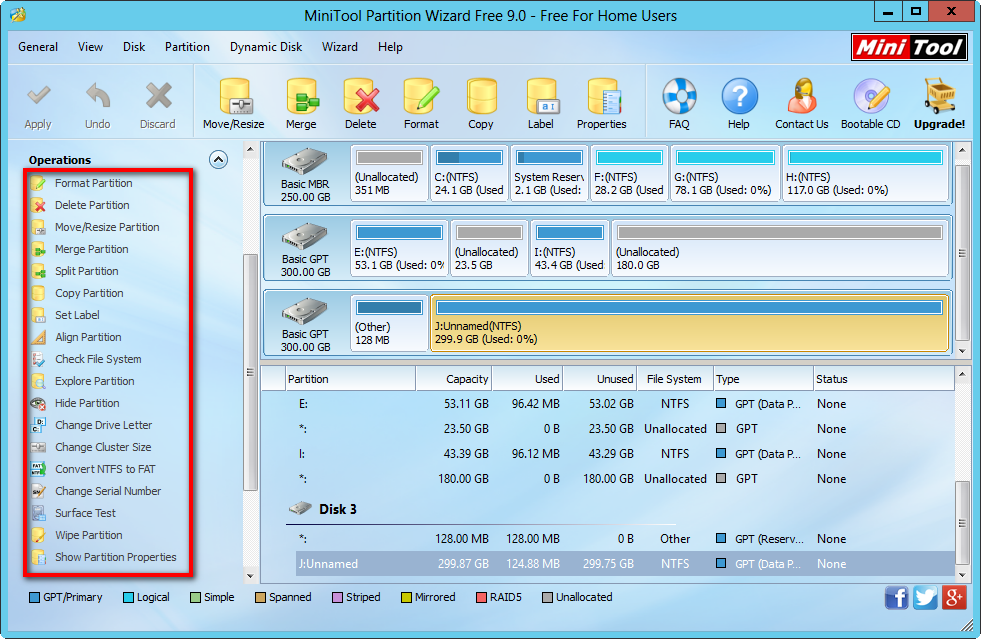Click Set Label in Operations

tap(77, 315)
